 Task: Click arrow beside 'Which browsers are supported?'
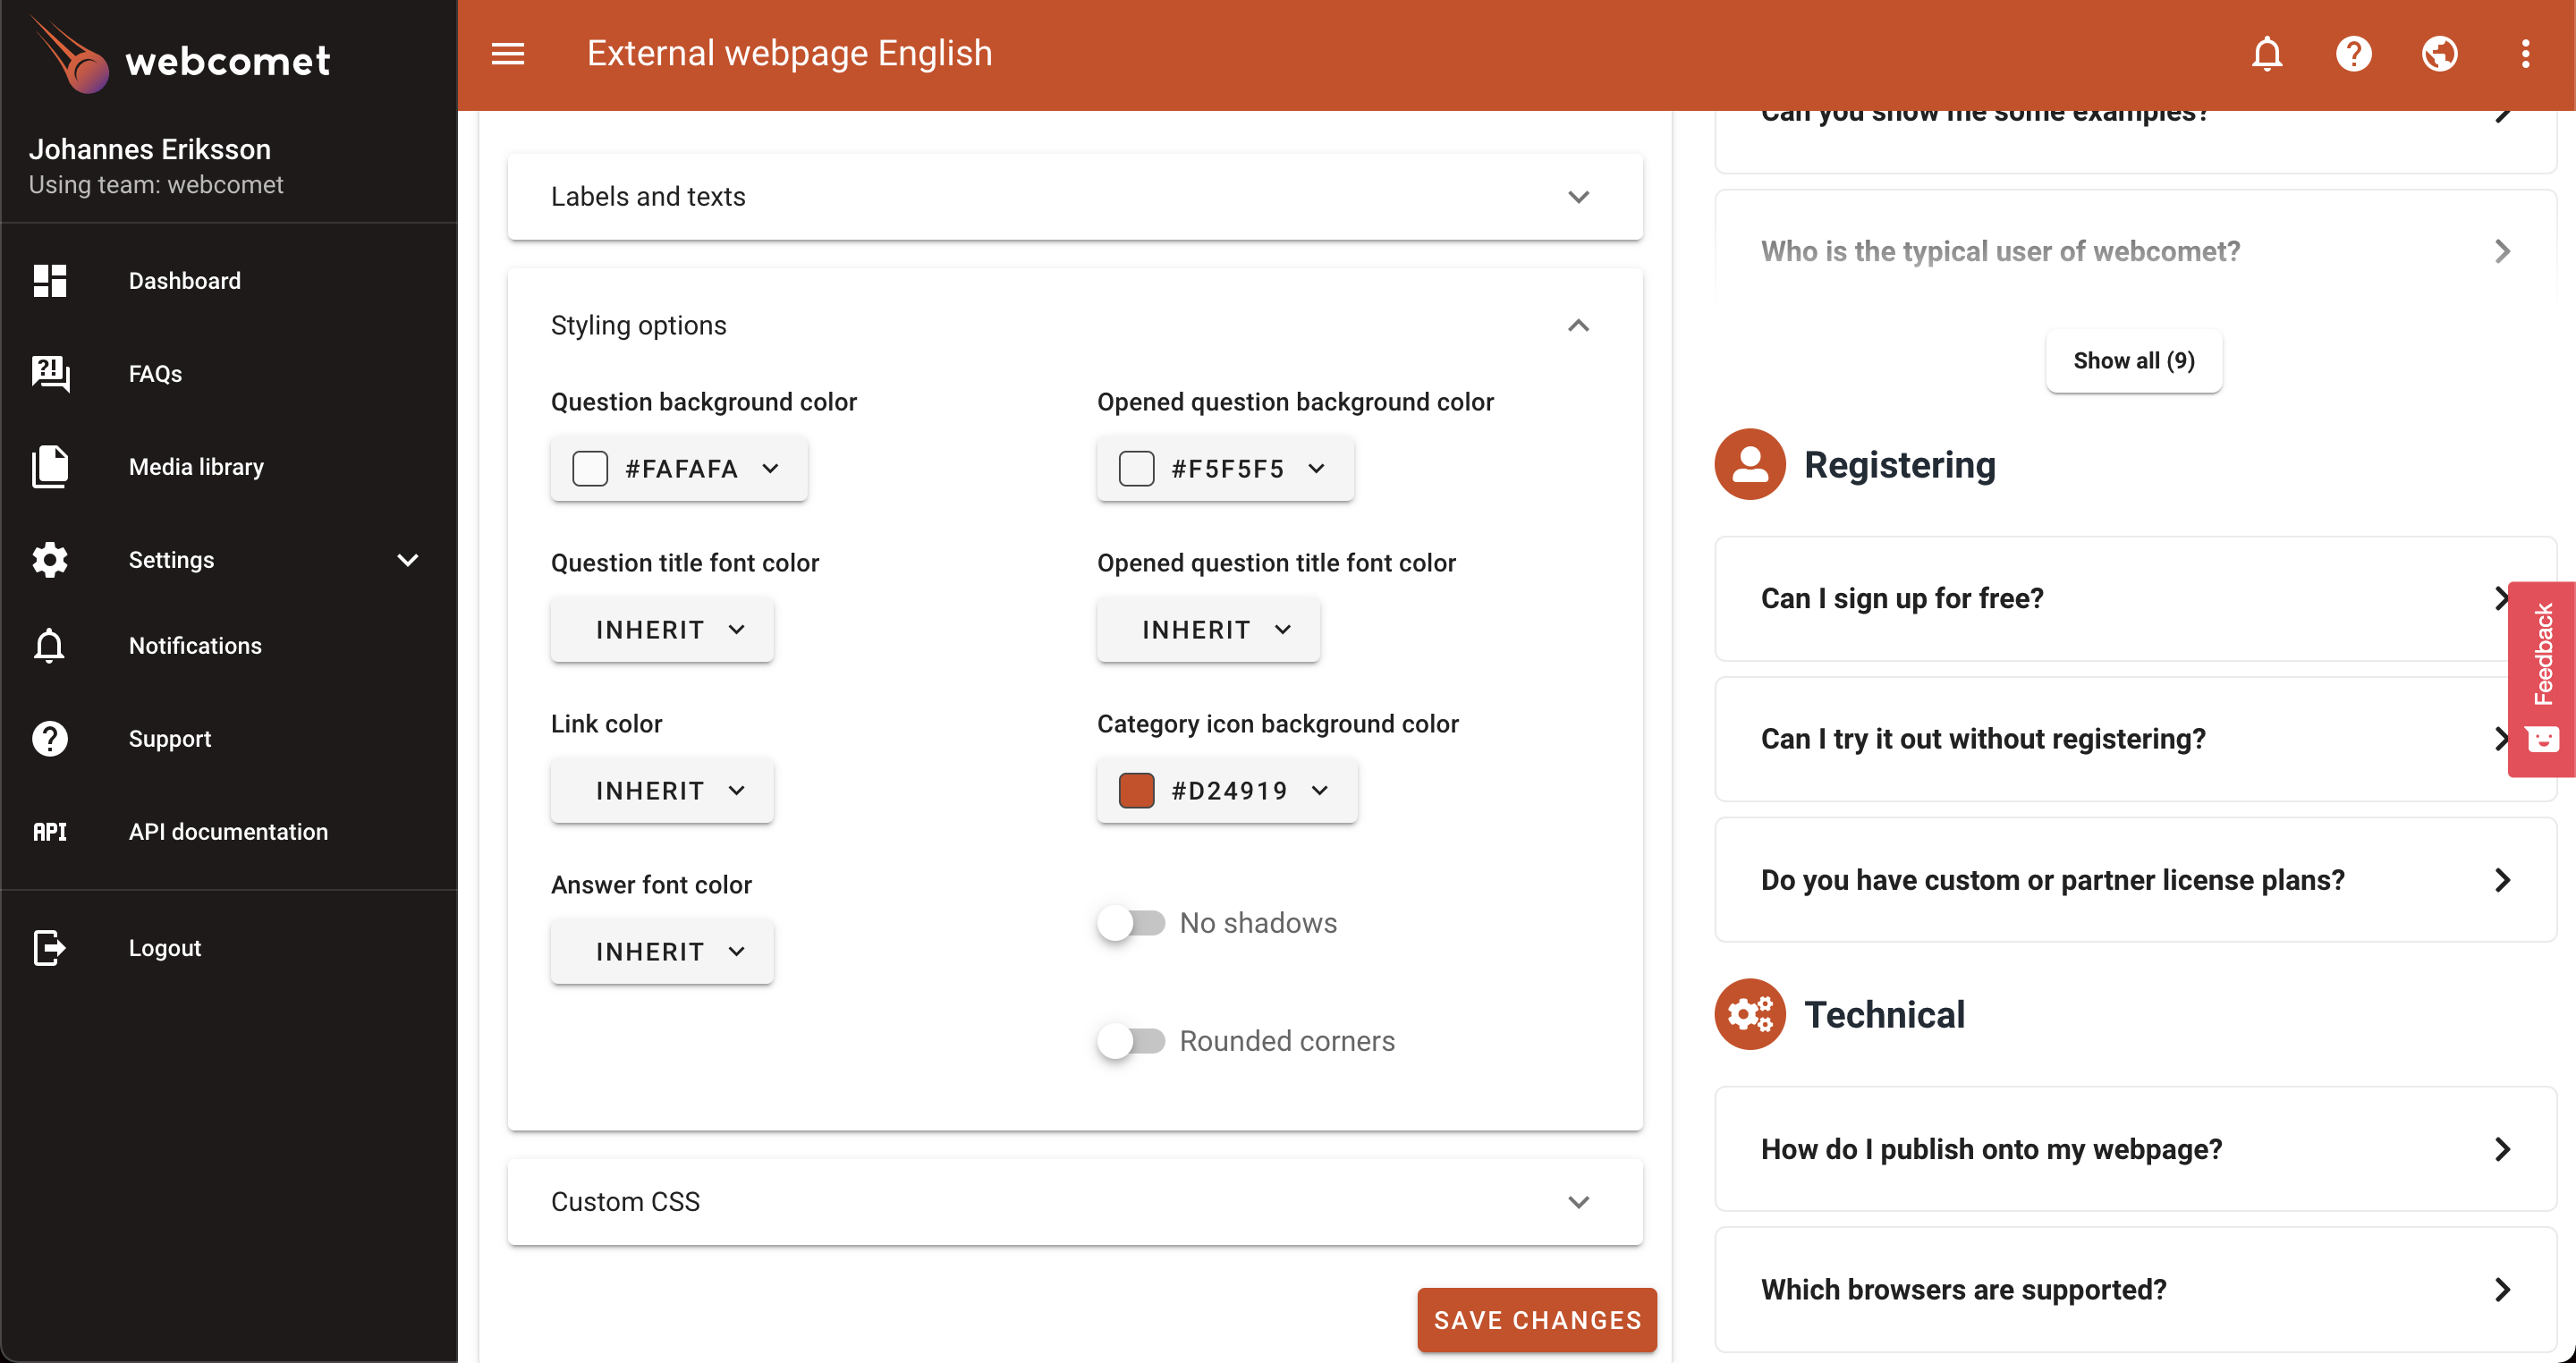(2502, 1290)
